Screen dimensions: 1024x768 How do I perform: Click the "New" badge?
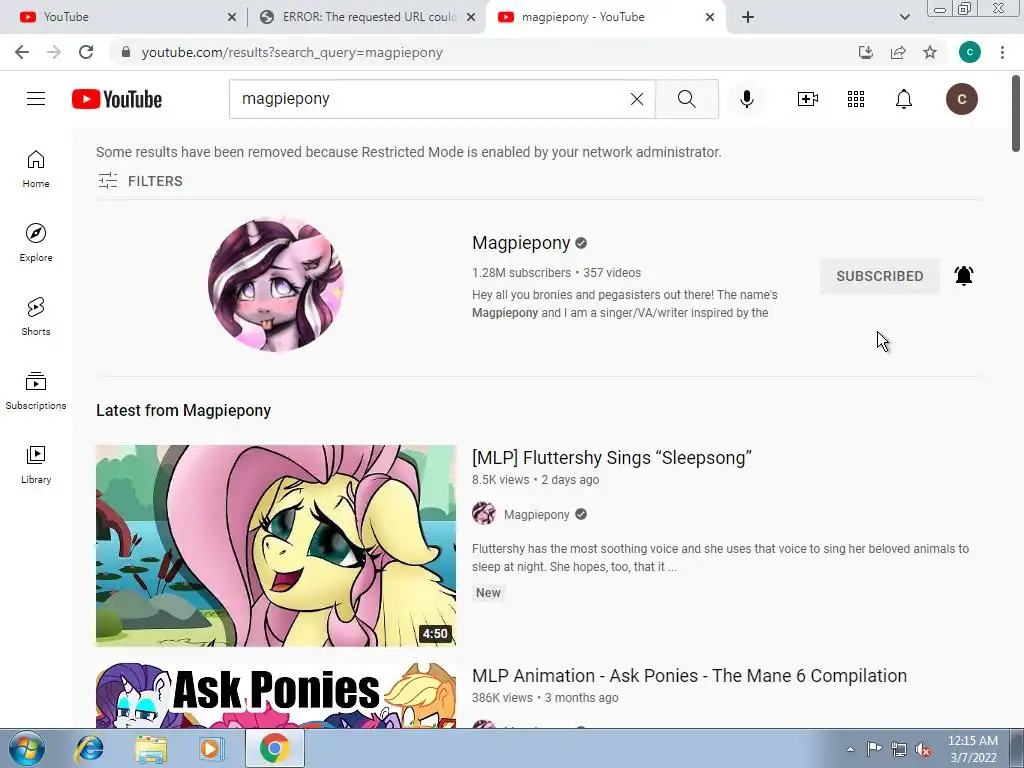click(488, 593)
